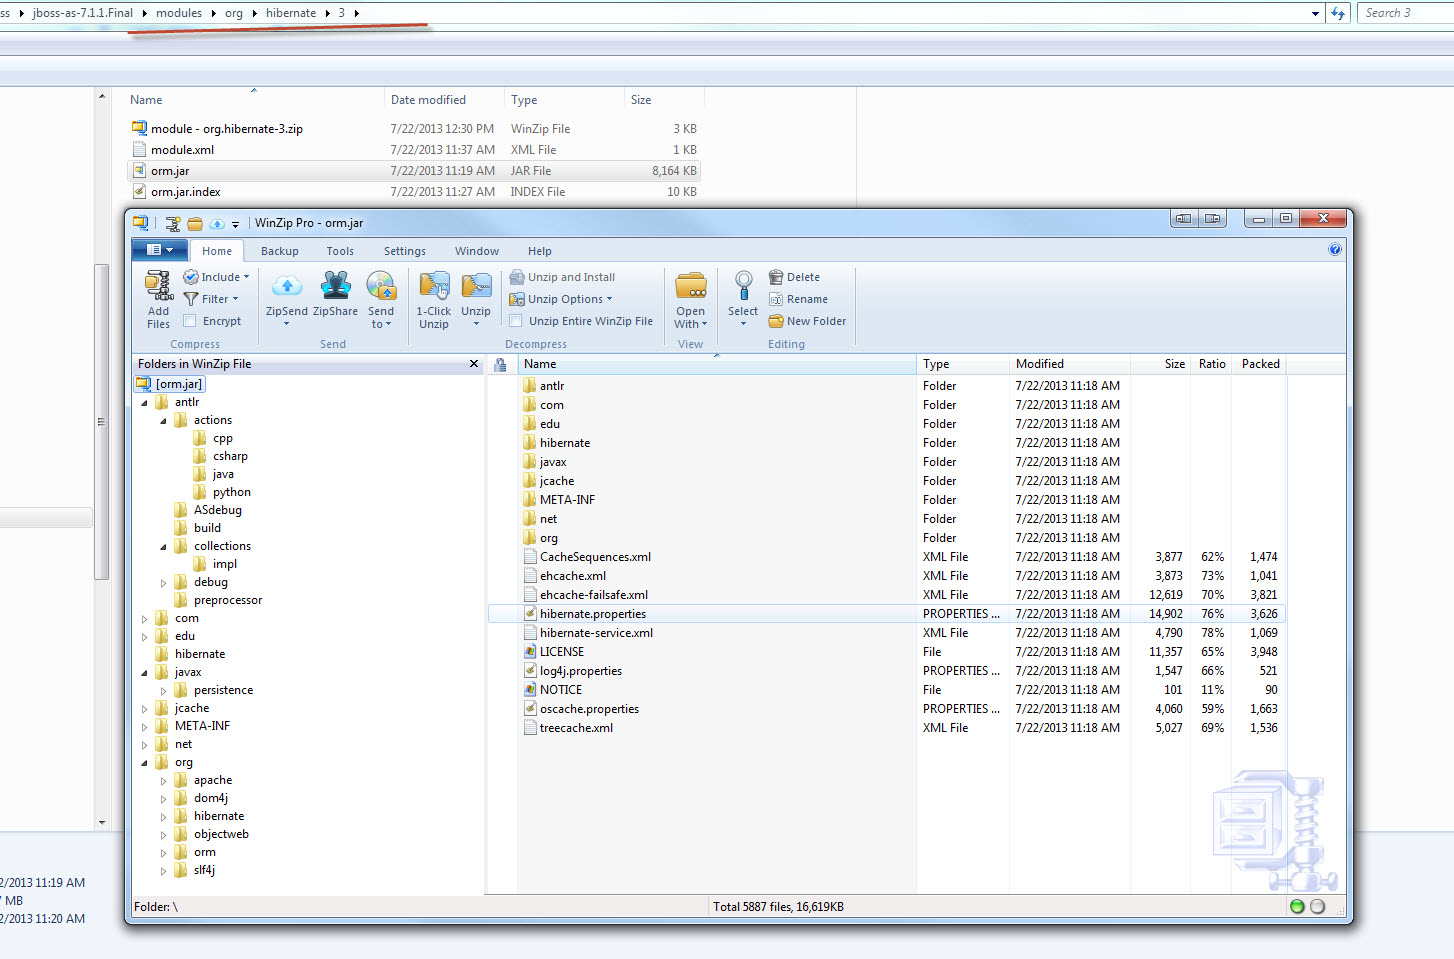Rename the selected item

point(798,299)
